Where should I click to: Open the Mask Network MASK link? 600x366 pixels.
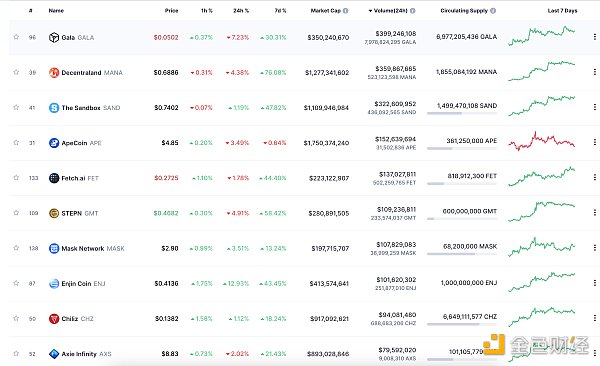click(93, 248)
